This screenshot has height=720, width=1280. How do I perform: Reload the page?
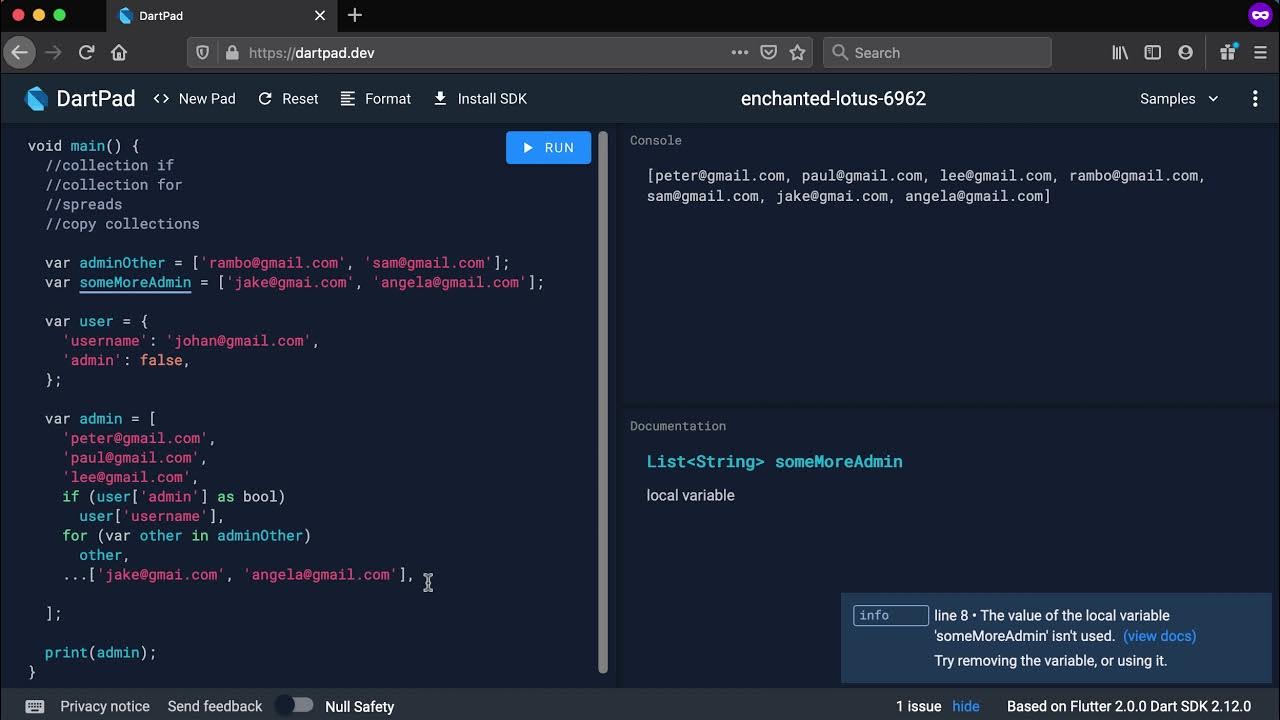pyautogui.click(x=86, y=52)
